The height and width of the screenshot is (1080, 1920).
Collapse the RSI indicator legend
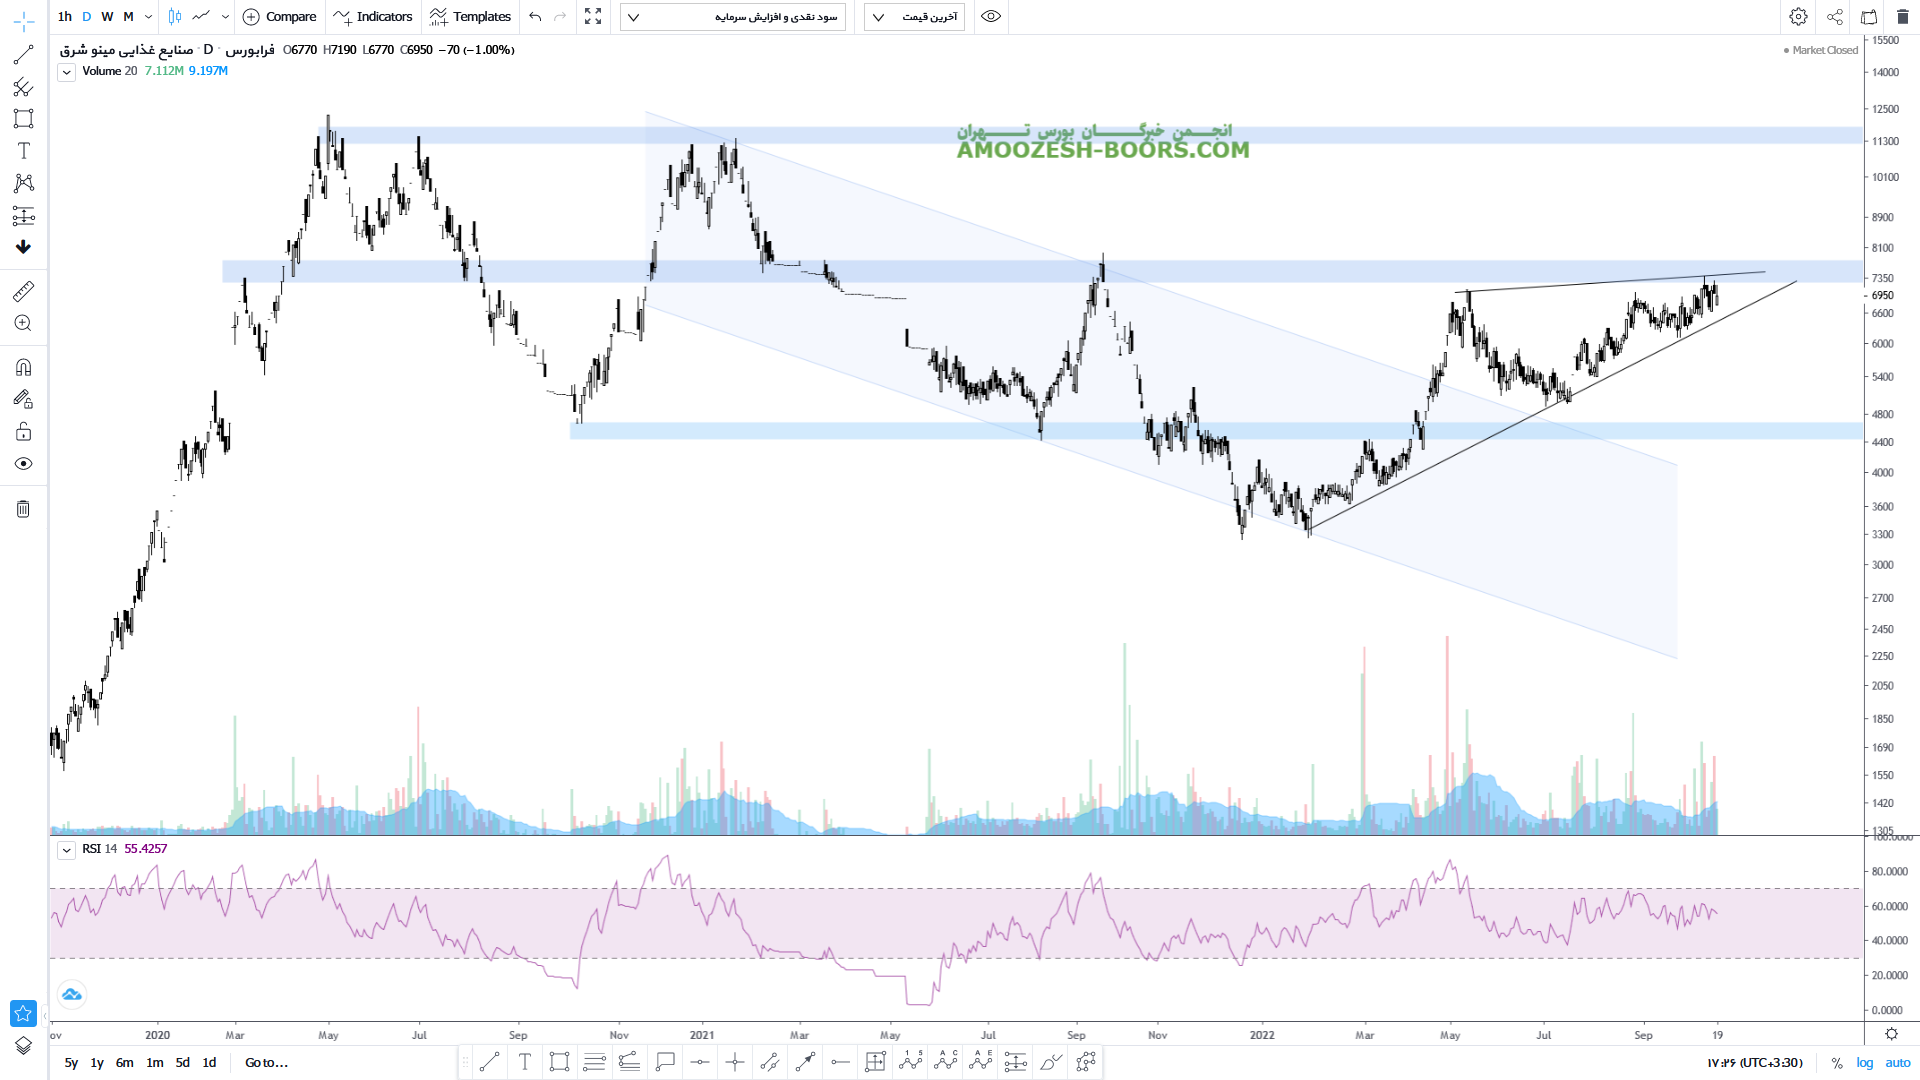pos(66,850)
